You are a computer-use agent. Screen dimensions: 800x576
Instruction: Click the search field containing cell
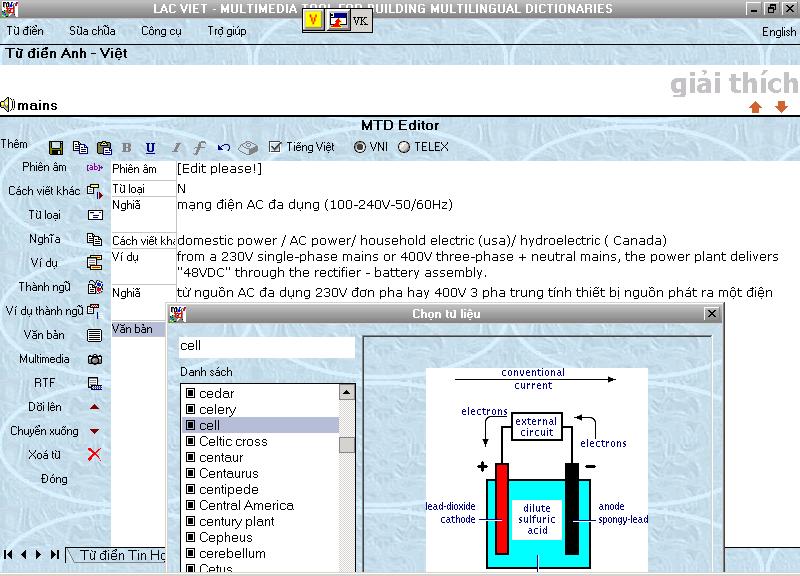click(x=266, y=346)
